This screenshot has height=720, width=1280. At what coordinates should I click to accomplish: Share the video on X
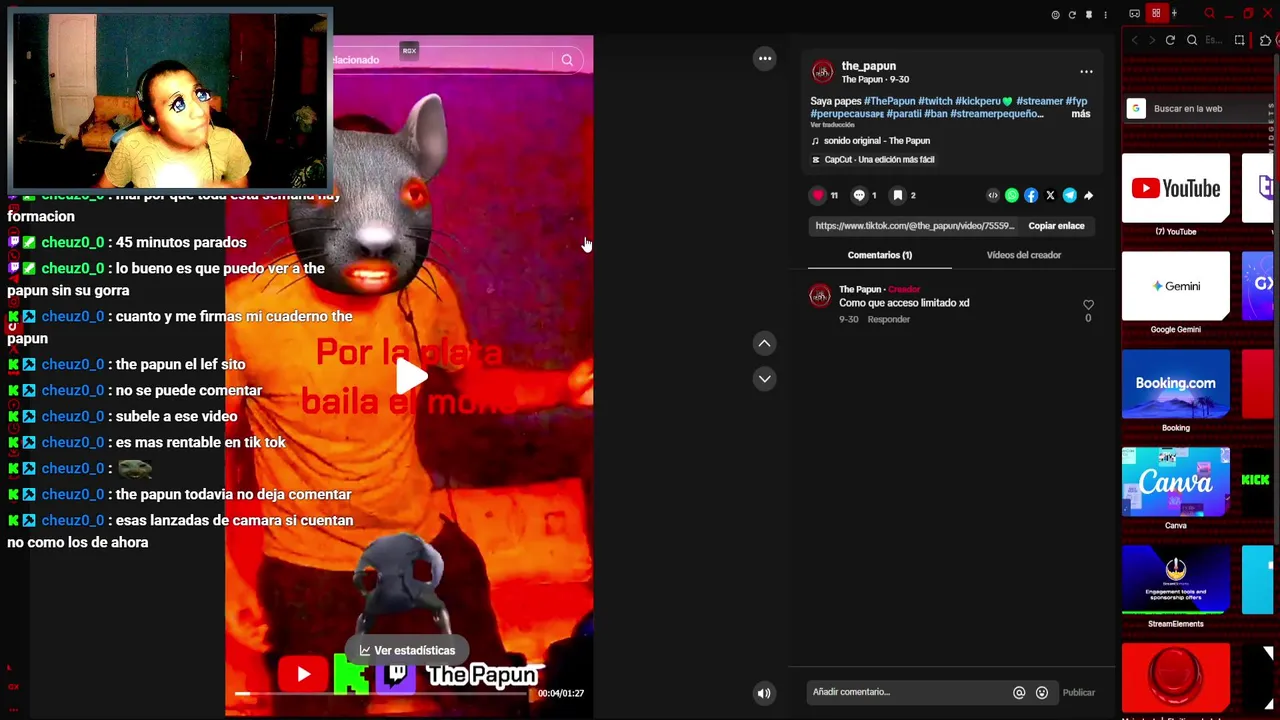pos(1050,196)
